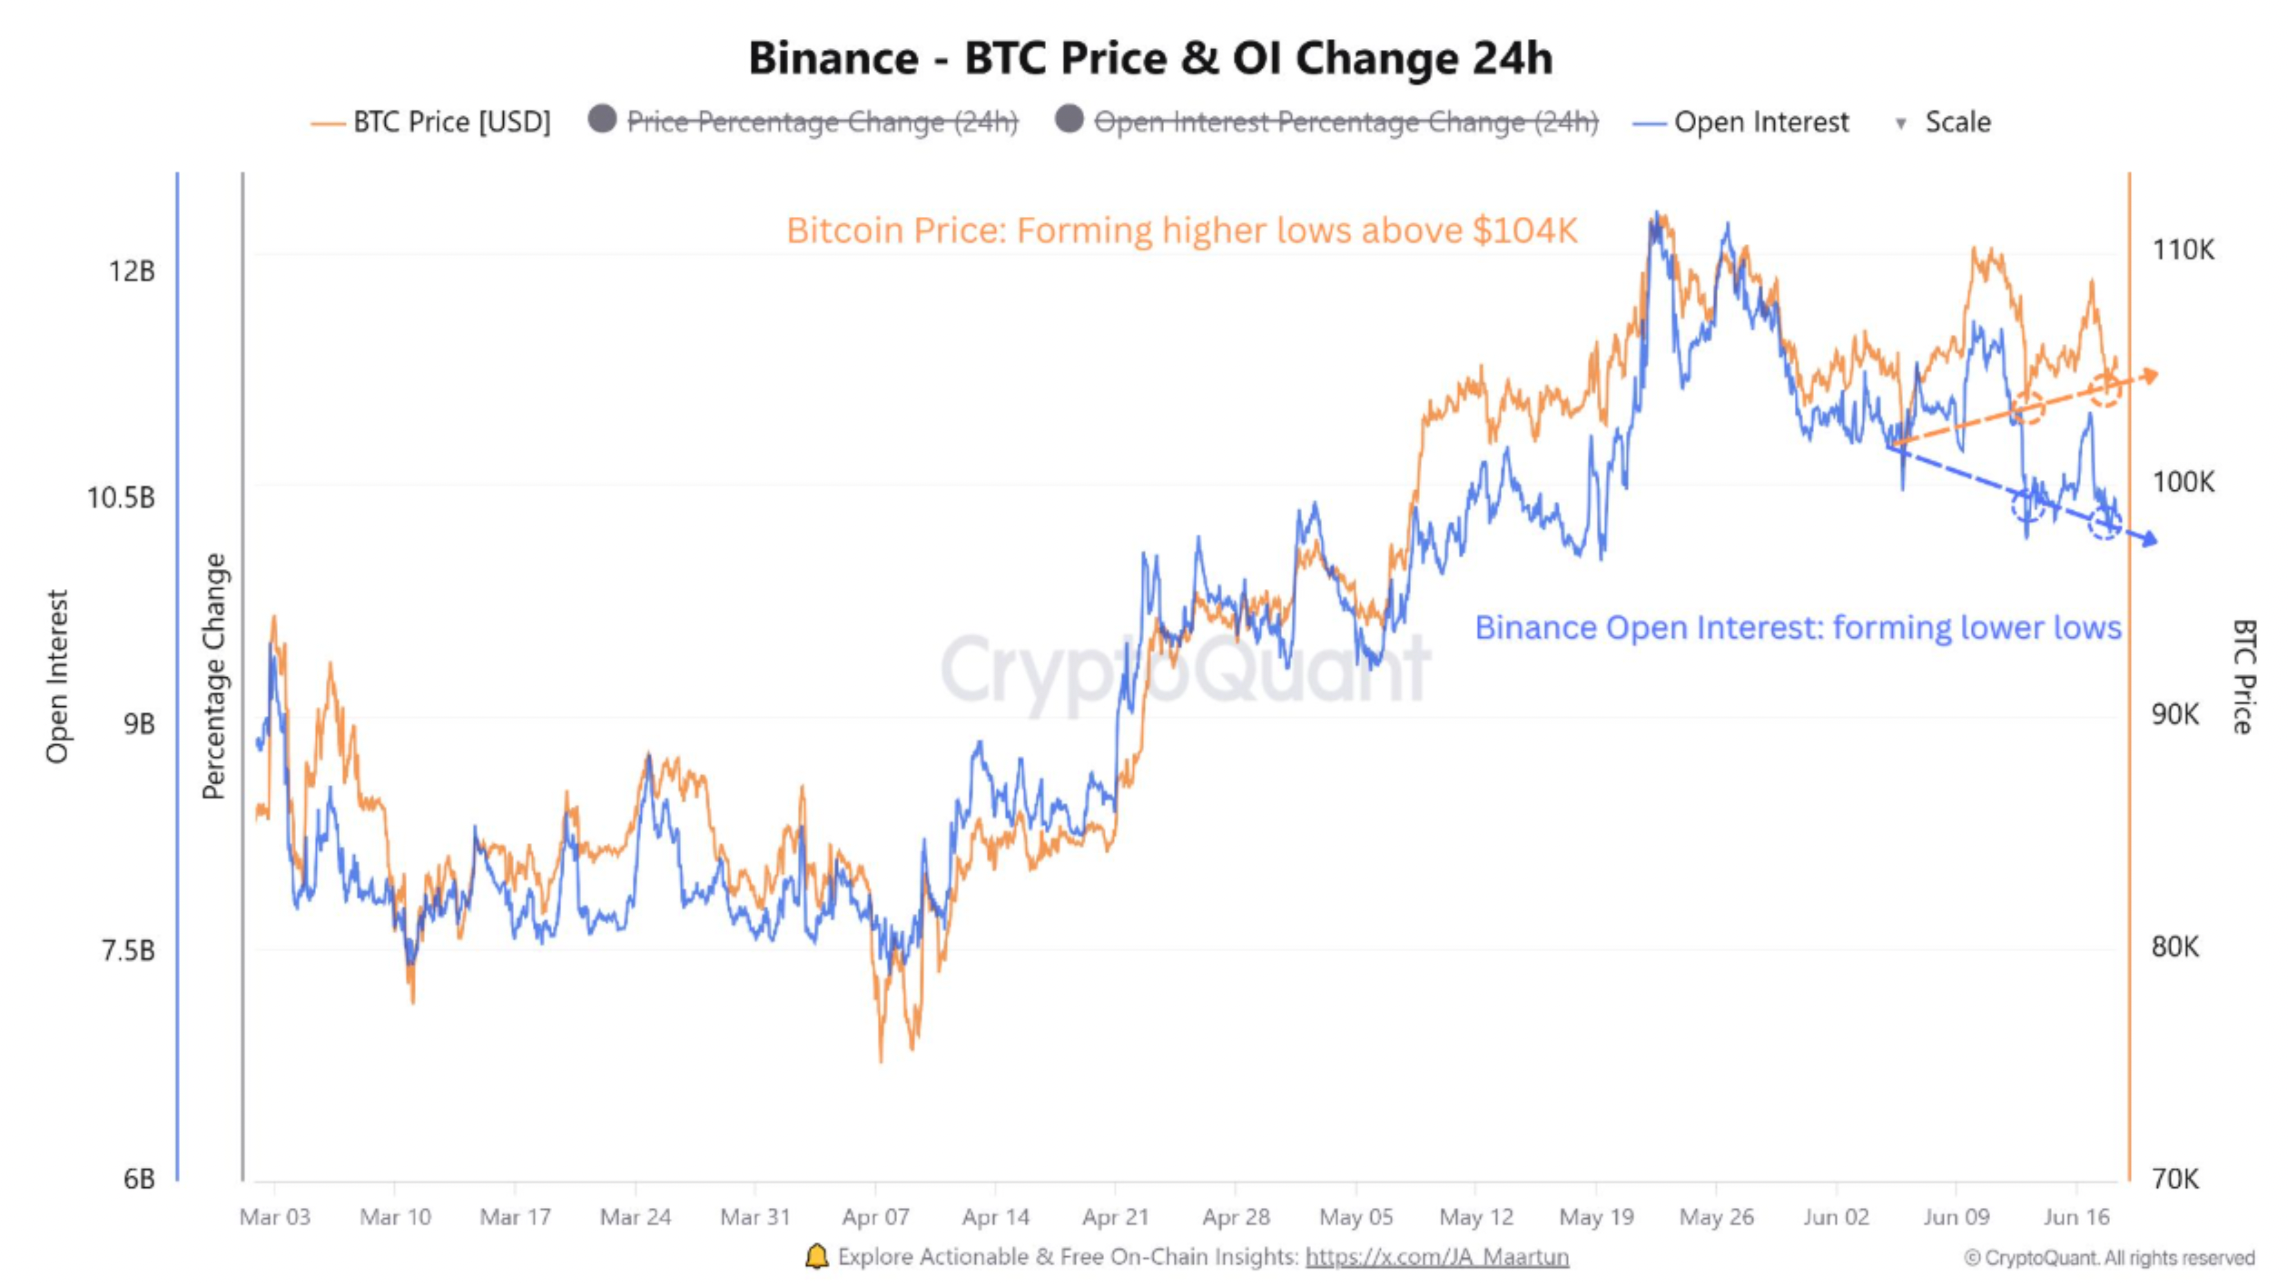
Task: Click gray circle beside Open Interest Percentage
Action: coord(1069,119)
